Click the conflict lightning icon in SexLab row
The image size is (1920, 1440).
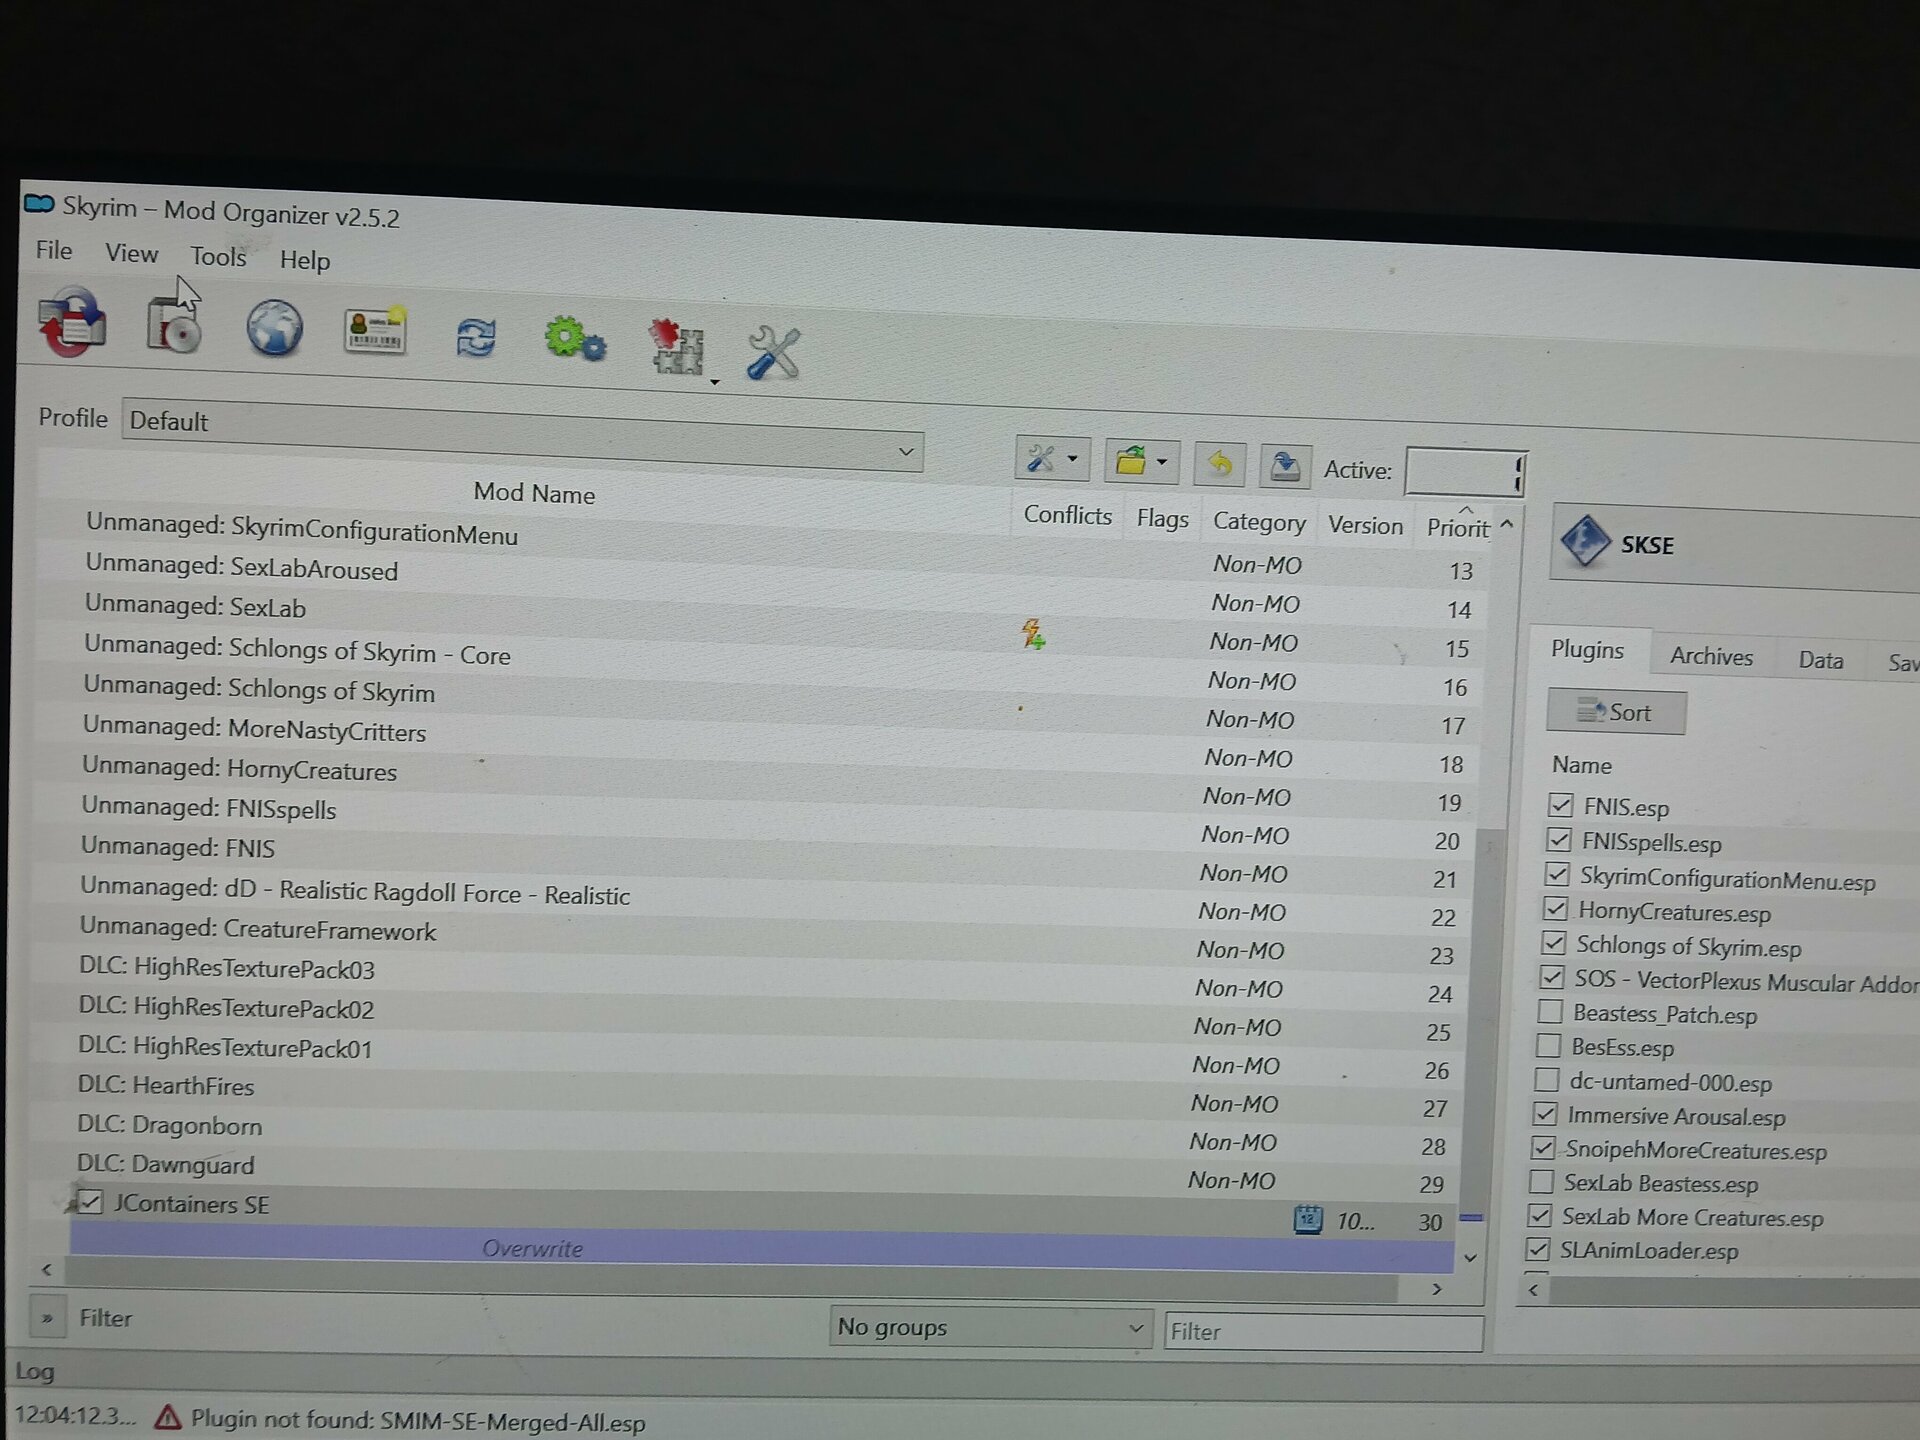(1033, 634)
